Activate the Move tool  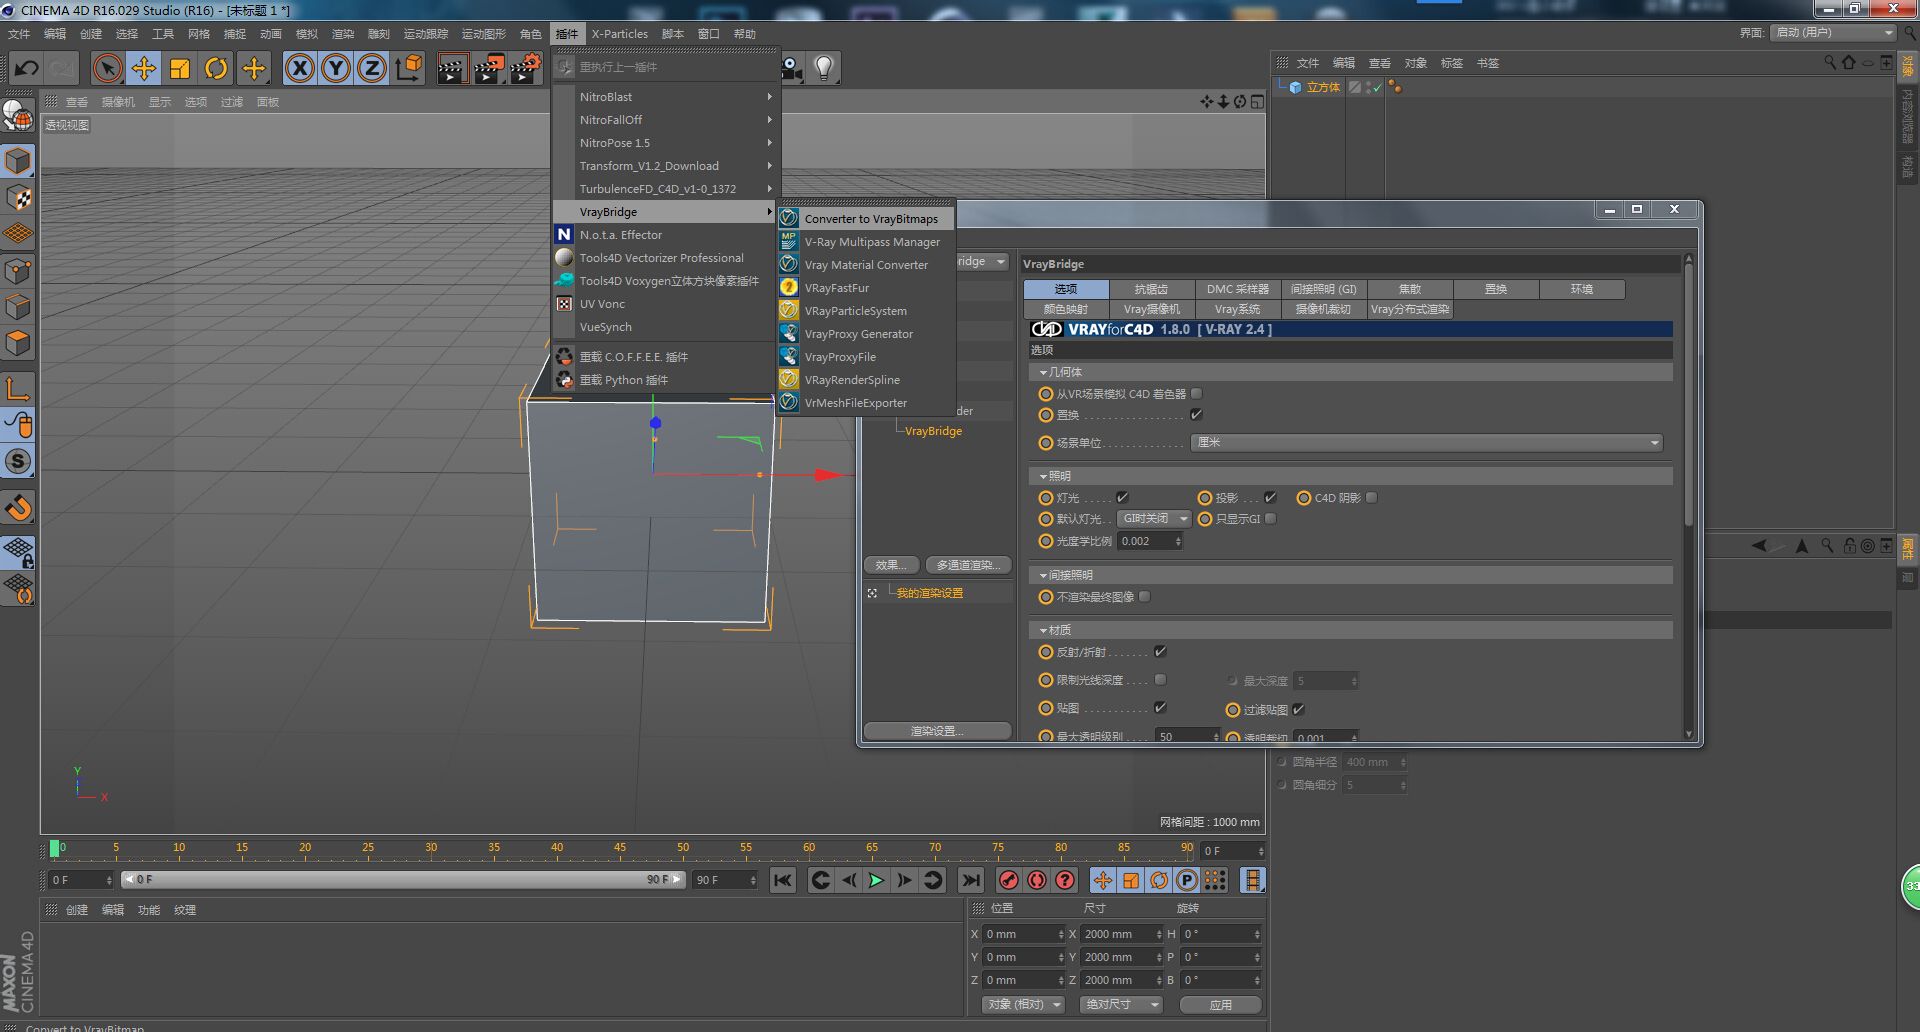(x=144, y=68)
